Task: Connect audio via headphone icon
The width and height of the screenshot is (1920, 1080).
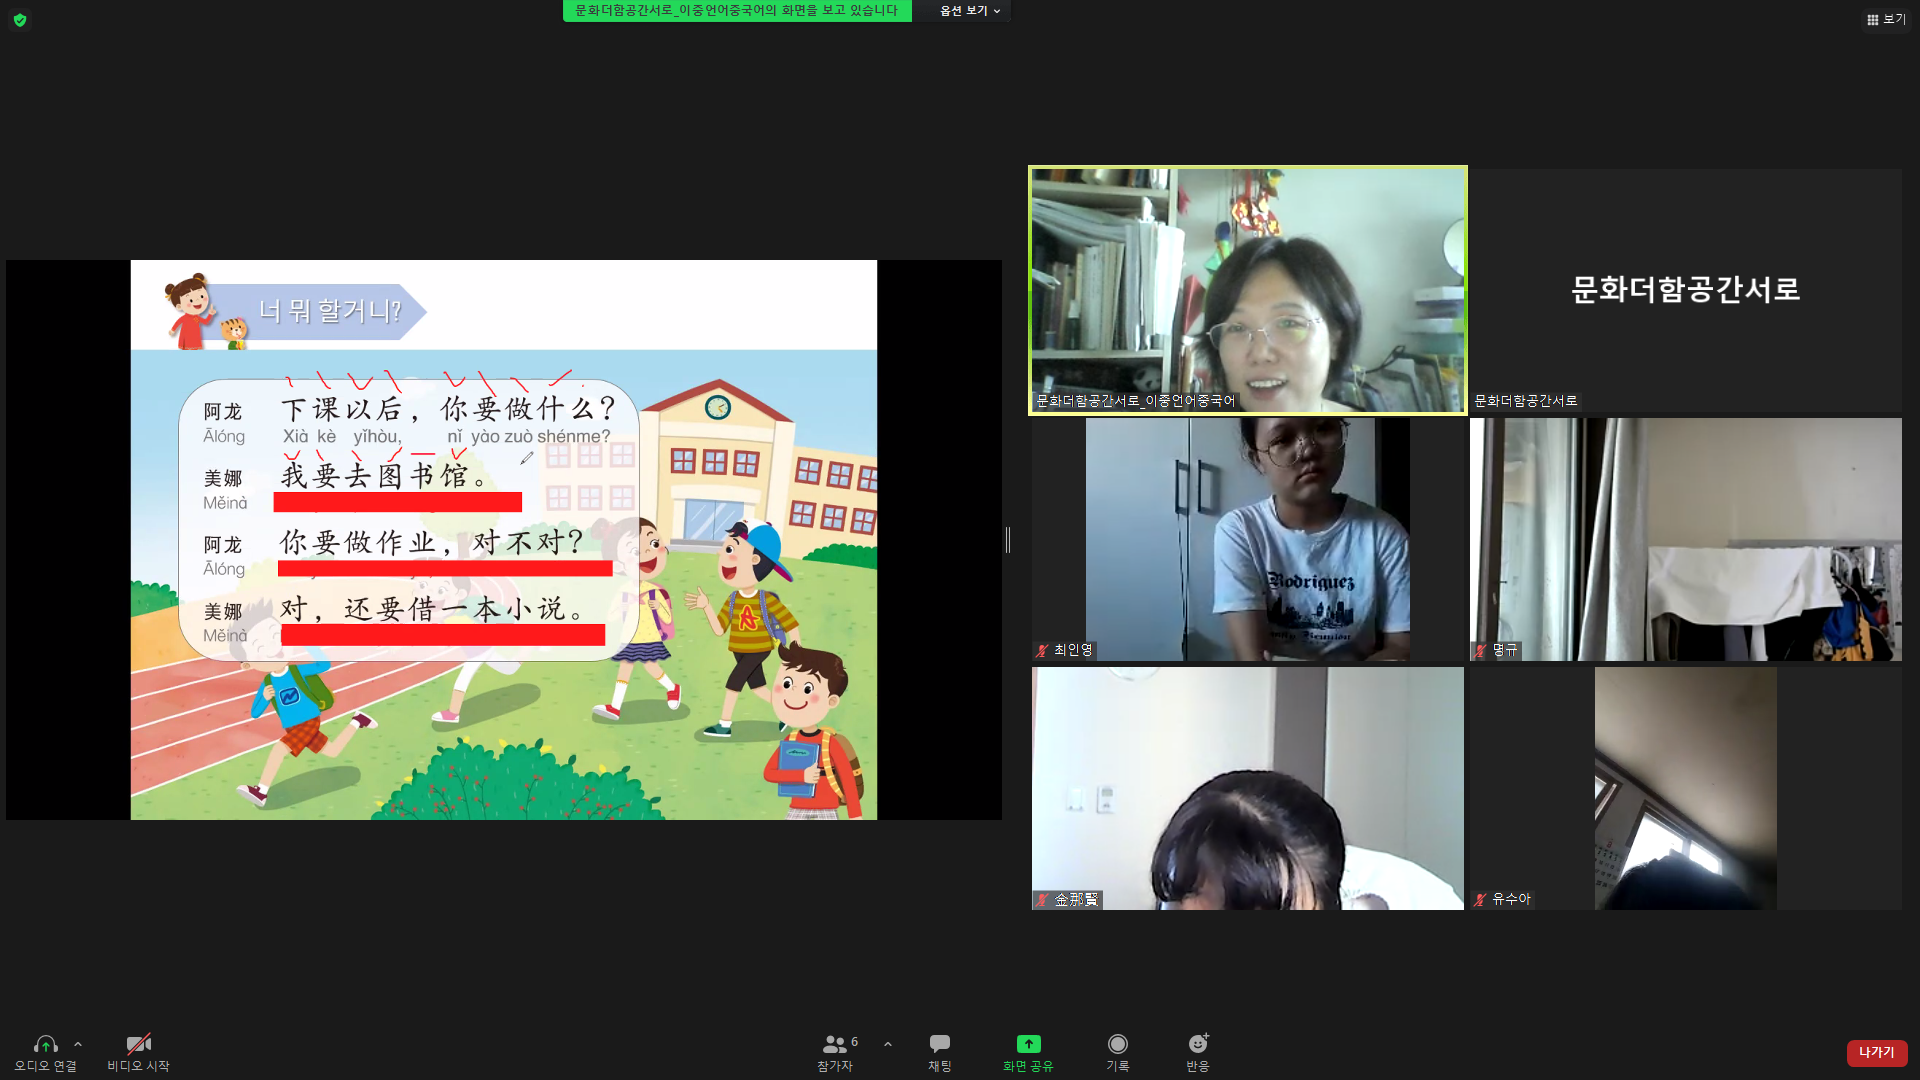Action: coord(45,1044)
